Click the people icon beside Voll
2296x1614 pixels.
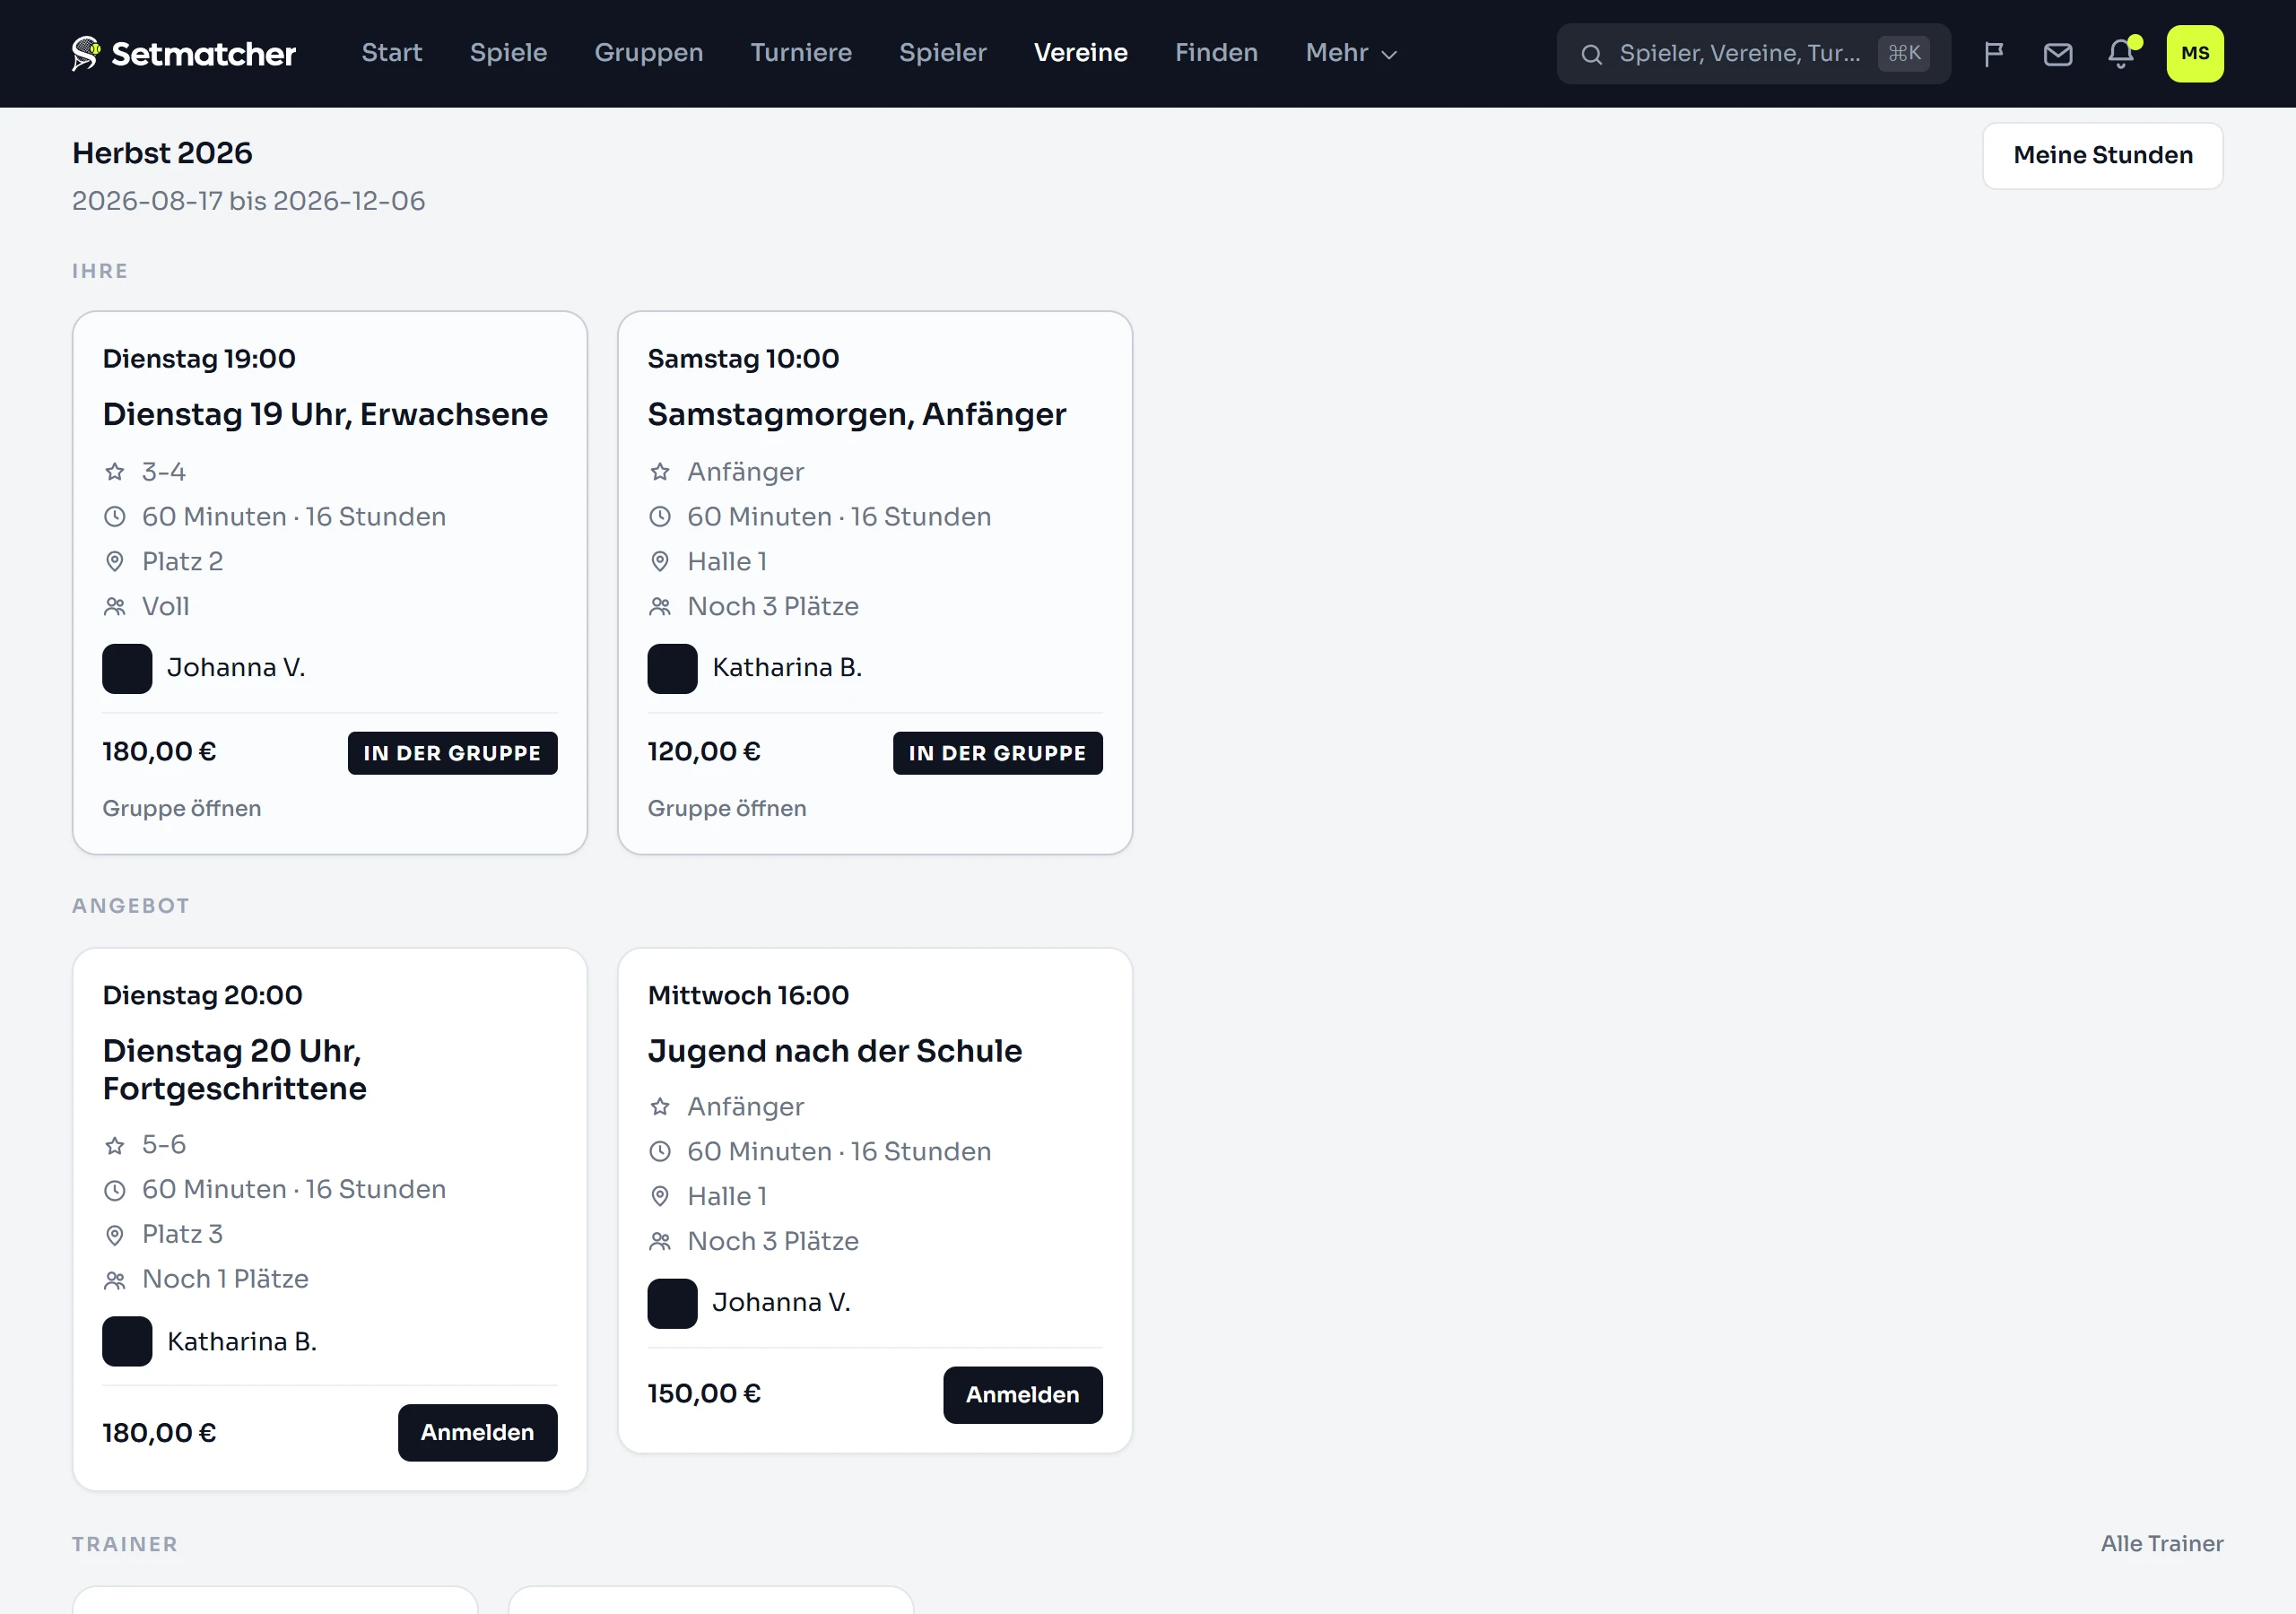pyautogui.click(x=115, y=606)
